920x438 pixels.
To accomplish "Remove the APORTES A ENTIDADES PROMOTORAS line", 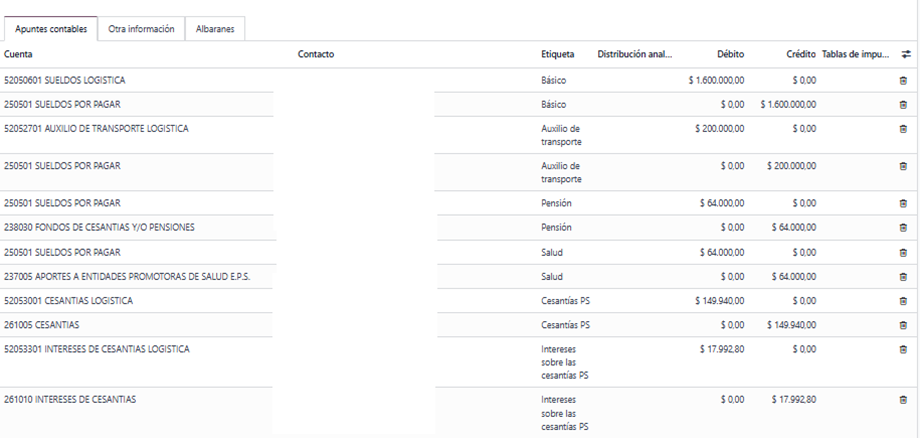I will point(903,277).
